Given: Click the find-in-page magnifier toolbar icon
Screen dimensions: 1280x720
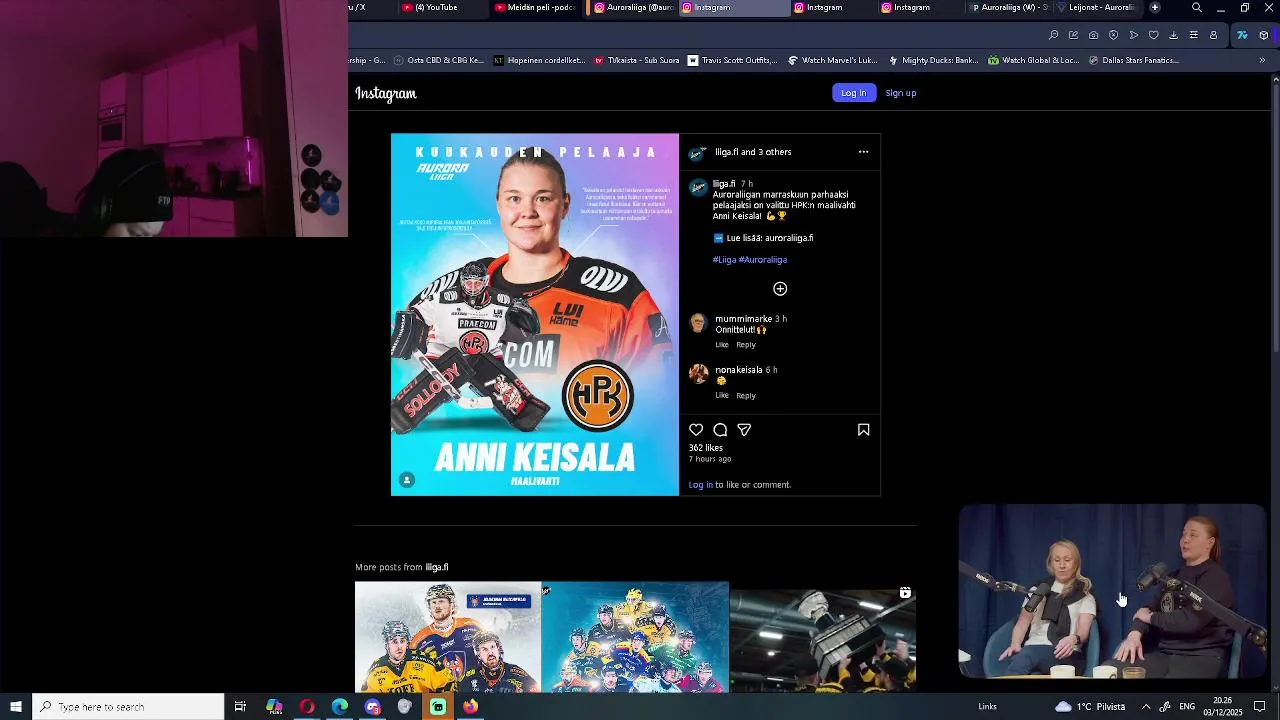Looking at the screenshot, I should 1053,35.
